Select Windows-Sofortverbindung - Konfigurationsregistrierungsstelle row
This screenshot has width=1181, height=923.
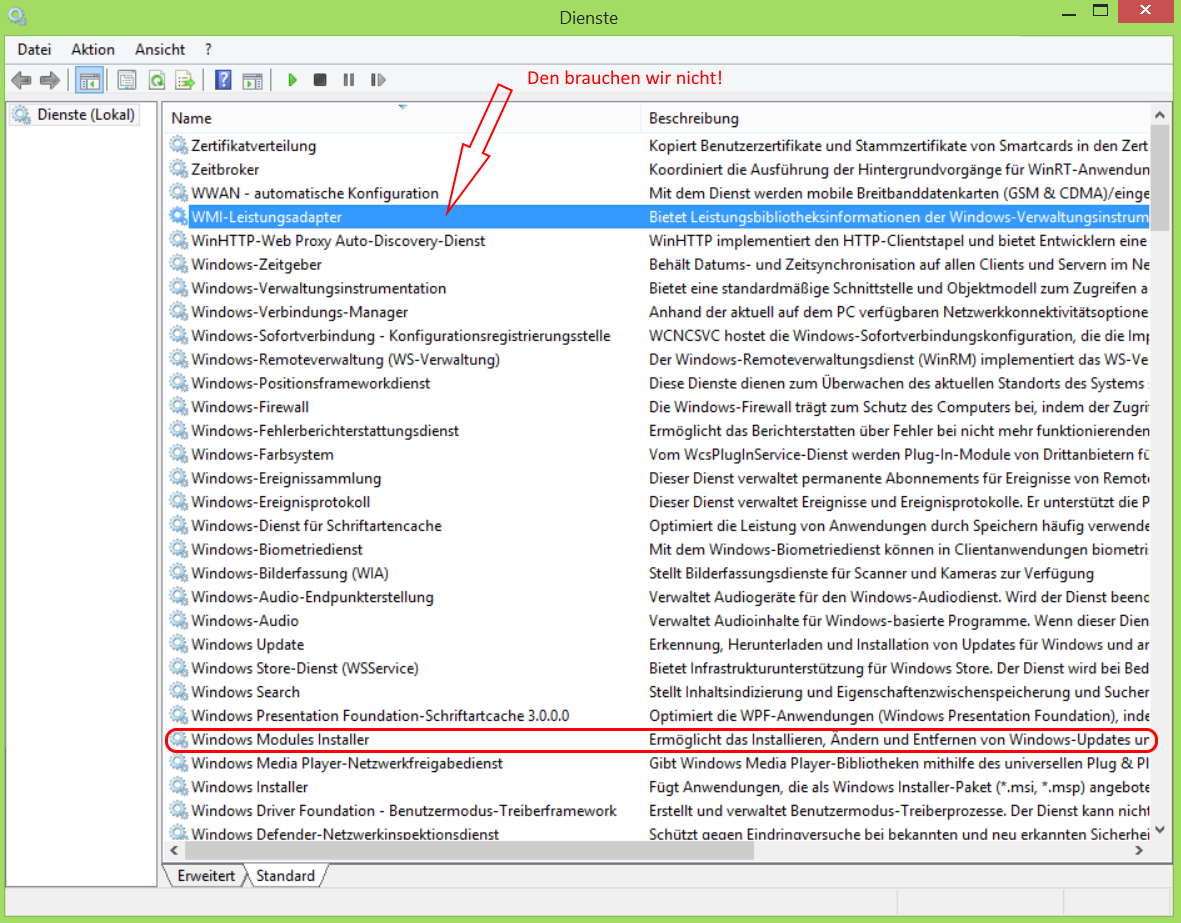(x=658, y=335)
